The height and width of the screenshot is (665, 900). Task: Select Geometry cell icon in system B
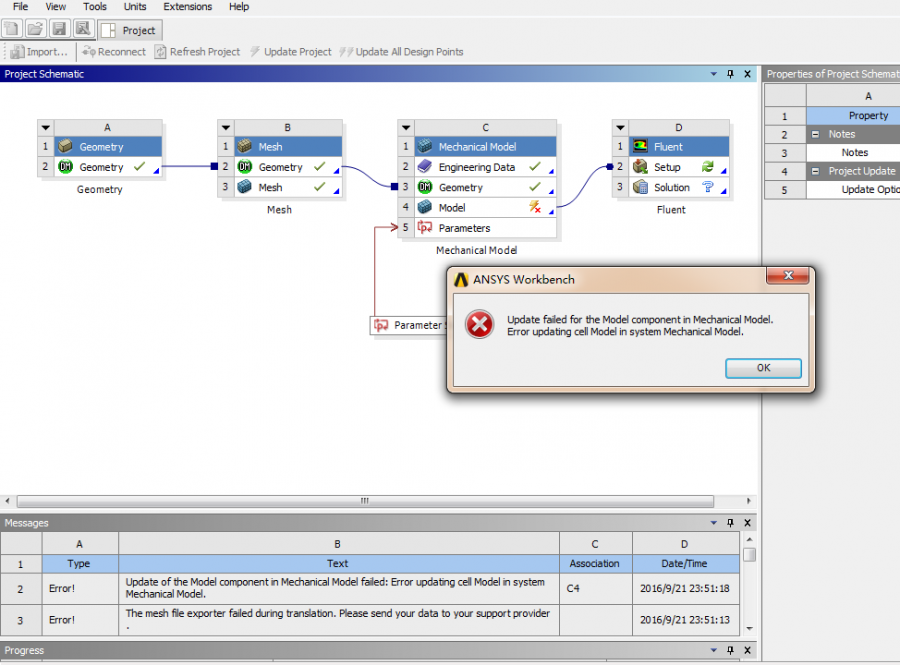coord(245,167)
